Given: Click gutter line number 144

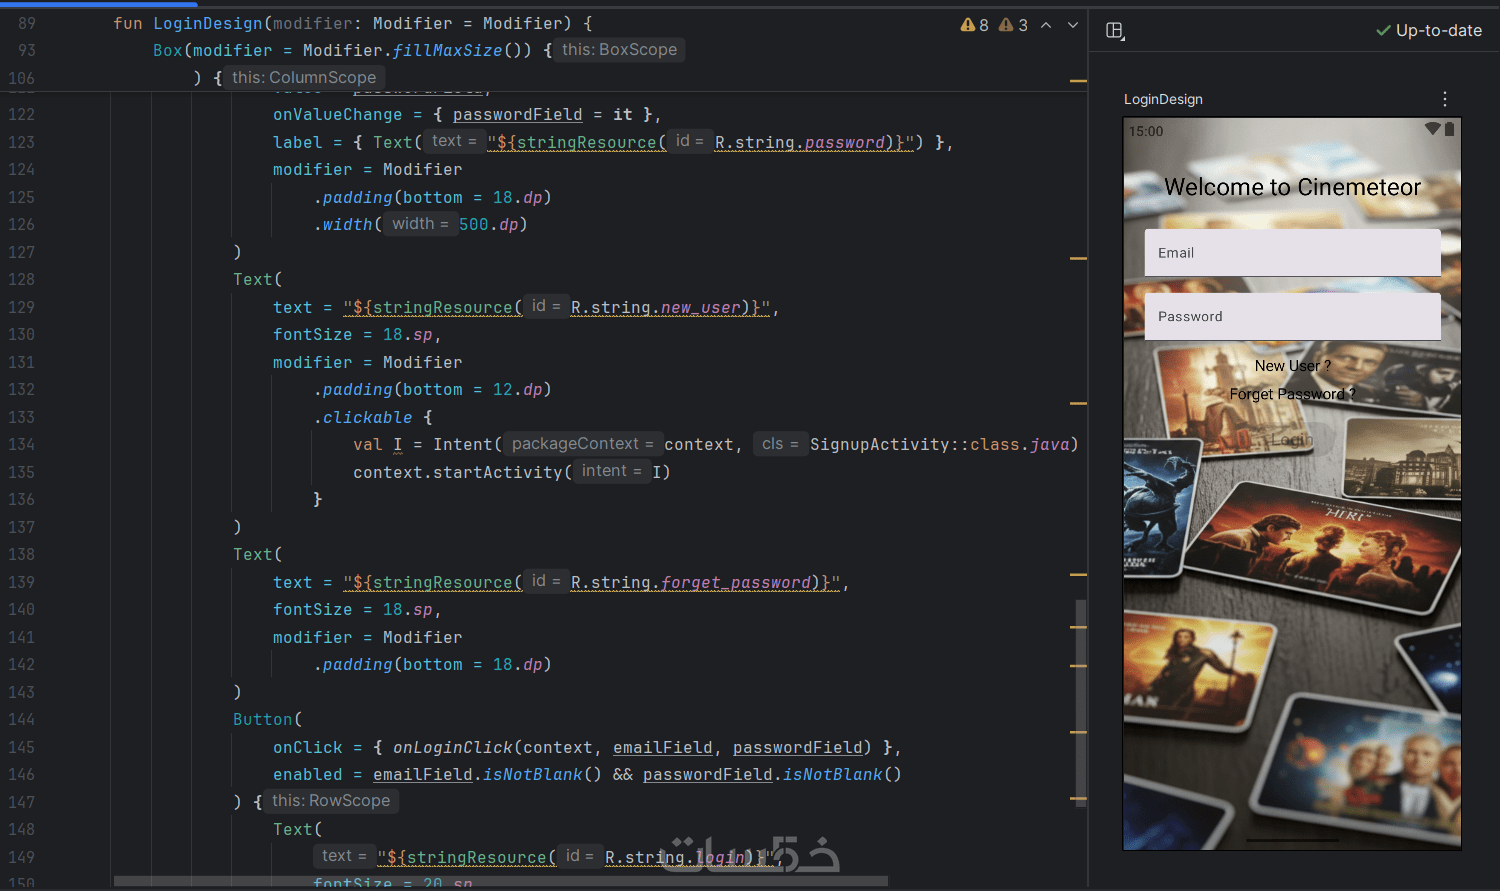Looking at the screenshot, I should click(x=21, y=719).
